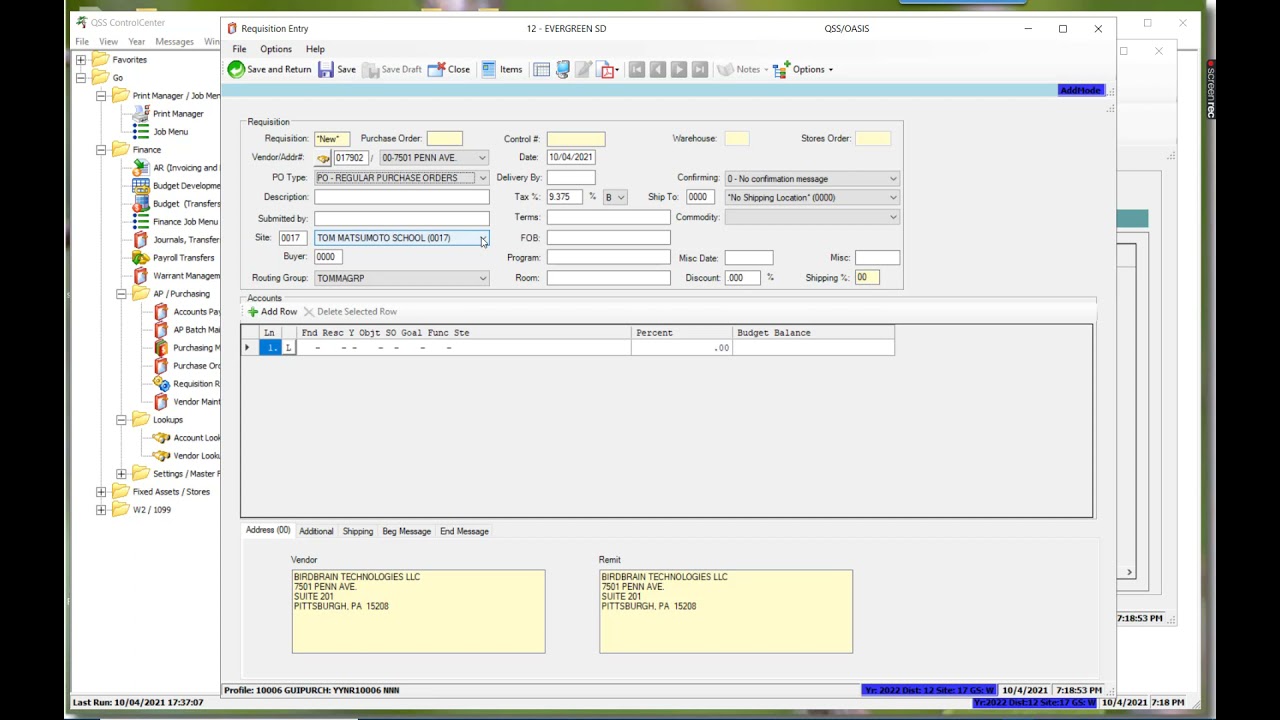1280x720 pixels.
Task: Click the Buyer code field
Action: coord(327,257)
